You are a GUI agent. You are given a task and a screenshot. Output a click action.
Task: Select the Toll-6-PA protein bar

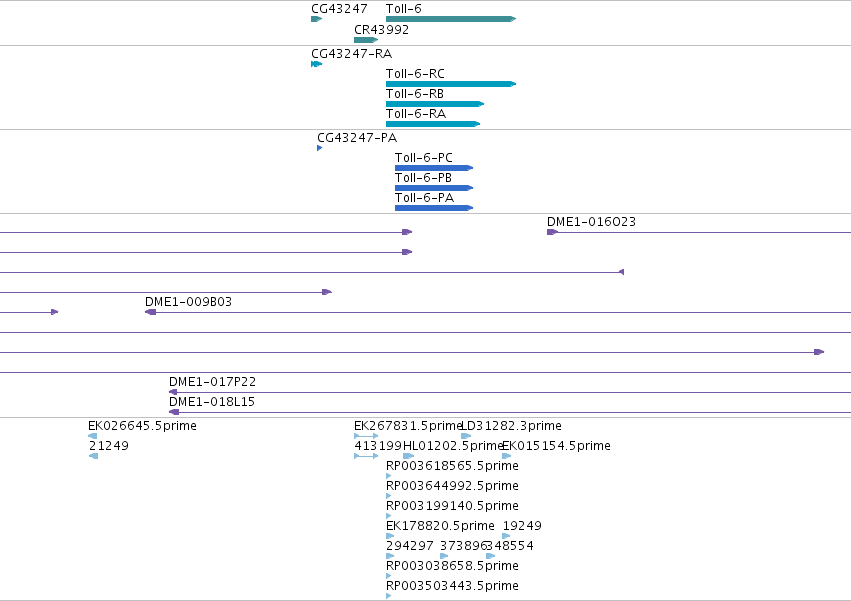[434, 208]
